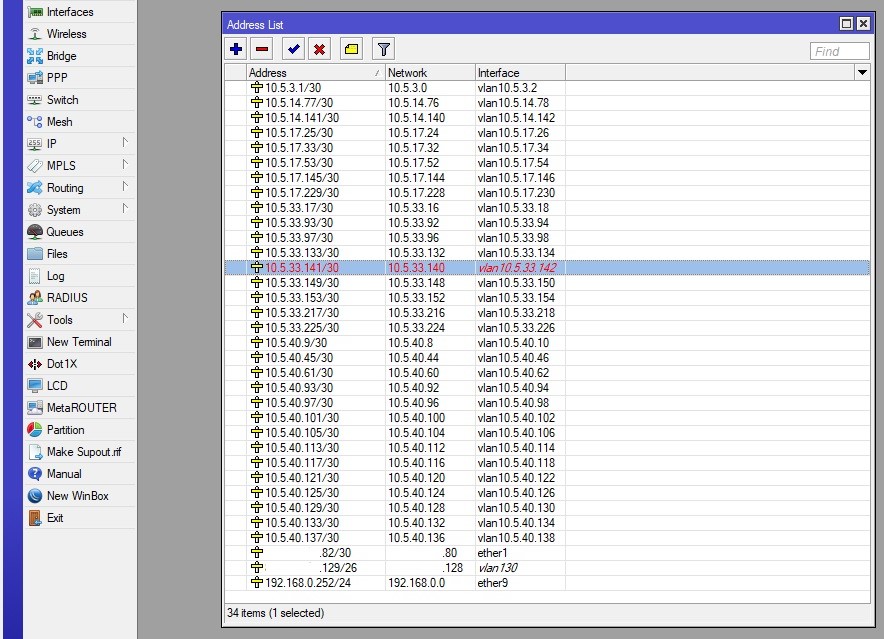
Task: Select address row 10.5.33.217/30
Action: tap(547, 313)
